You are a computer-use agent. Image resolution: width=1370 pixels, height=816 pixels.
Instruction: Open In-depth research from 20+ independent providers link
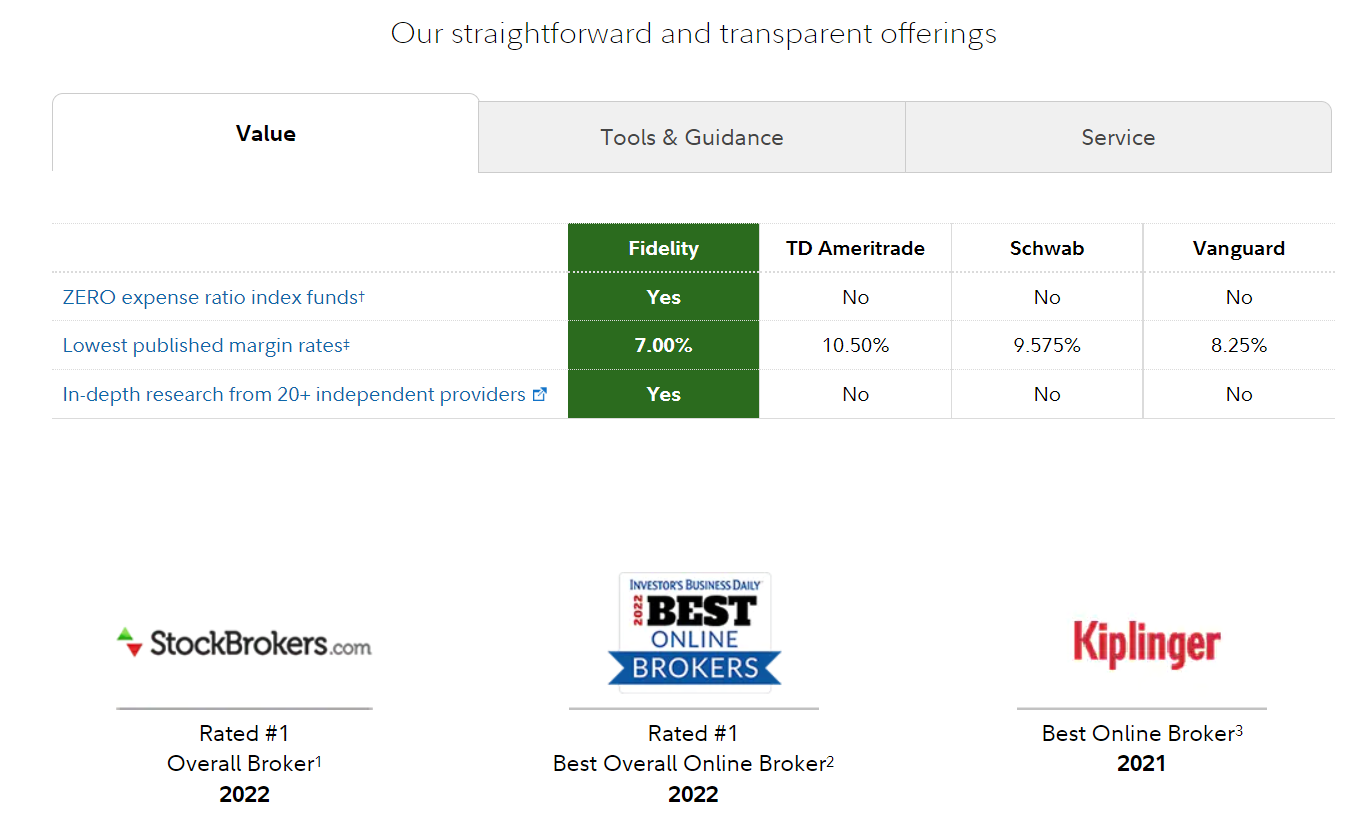coord(294,394)
